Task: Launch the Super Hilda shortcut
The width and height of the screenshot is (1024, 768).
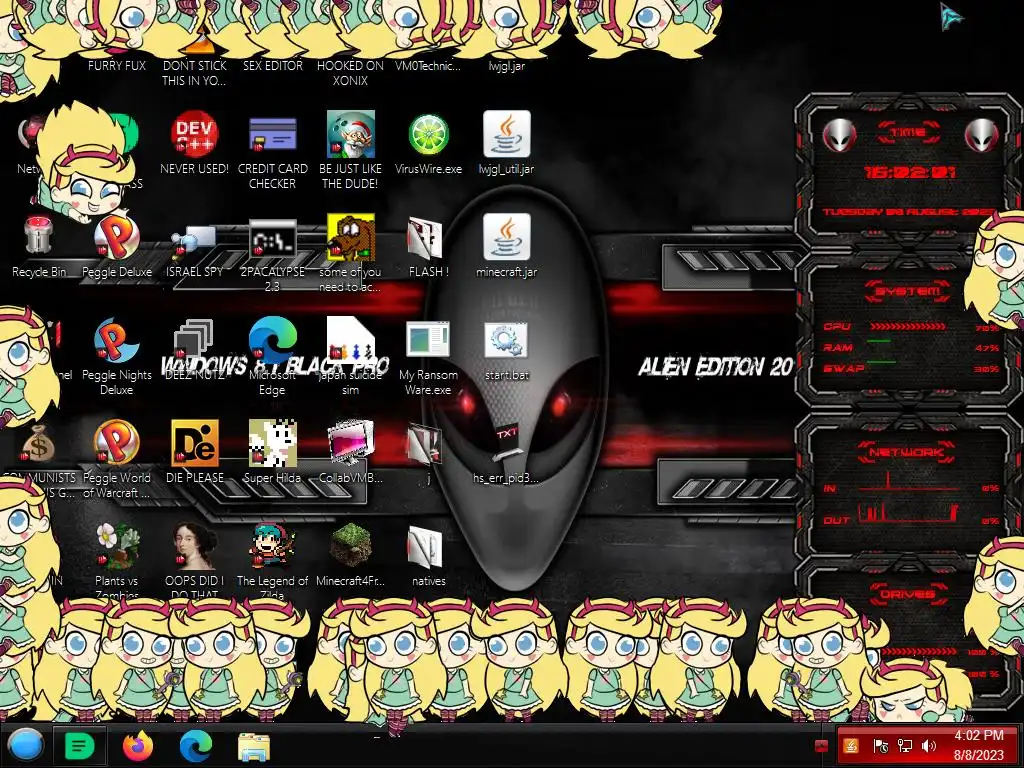Action: tap(272, 444)
